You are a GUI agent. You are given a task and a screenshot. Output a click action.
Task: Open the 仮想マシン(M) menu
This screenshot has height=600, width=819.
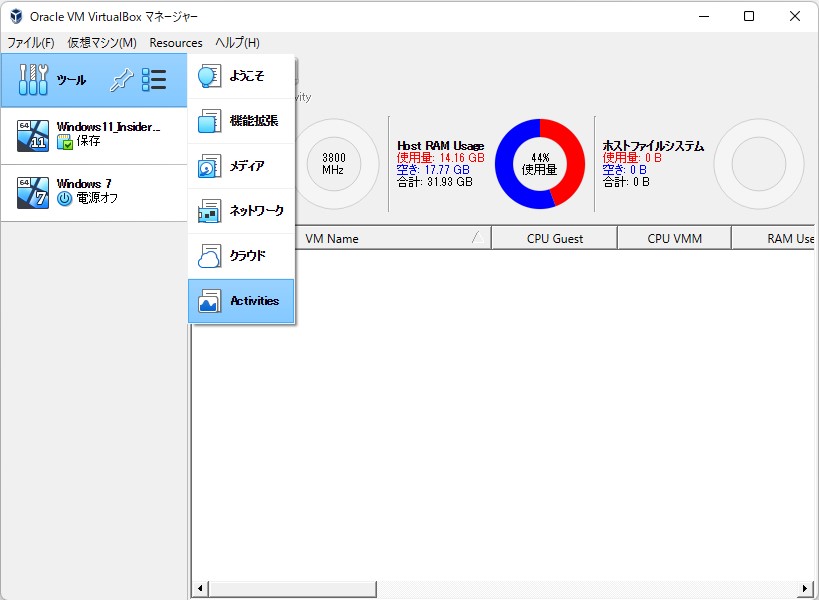pyautogui.click(x=102, y=43)
